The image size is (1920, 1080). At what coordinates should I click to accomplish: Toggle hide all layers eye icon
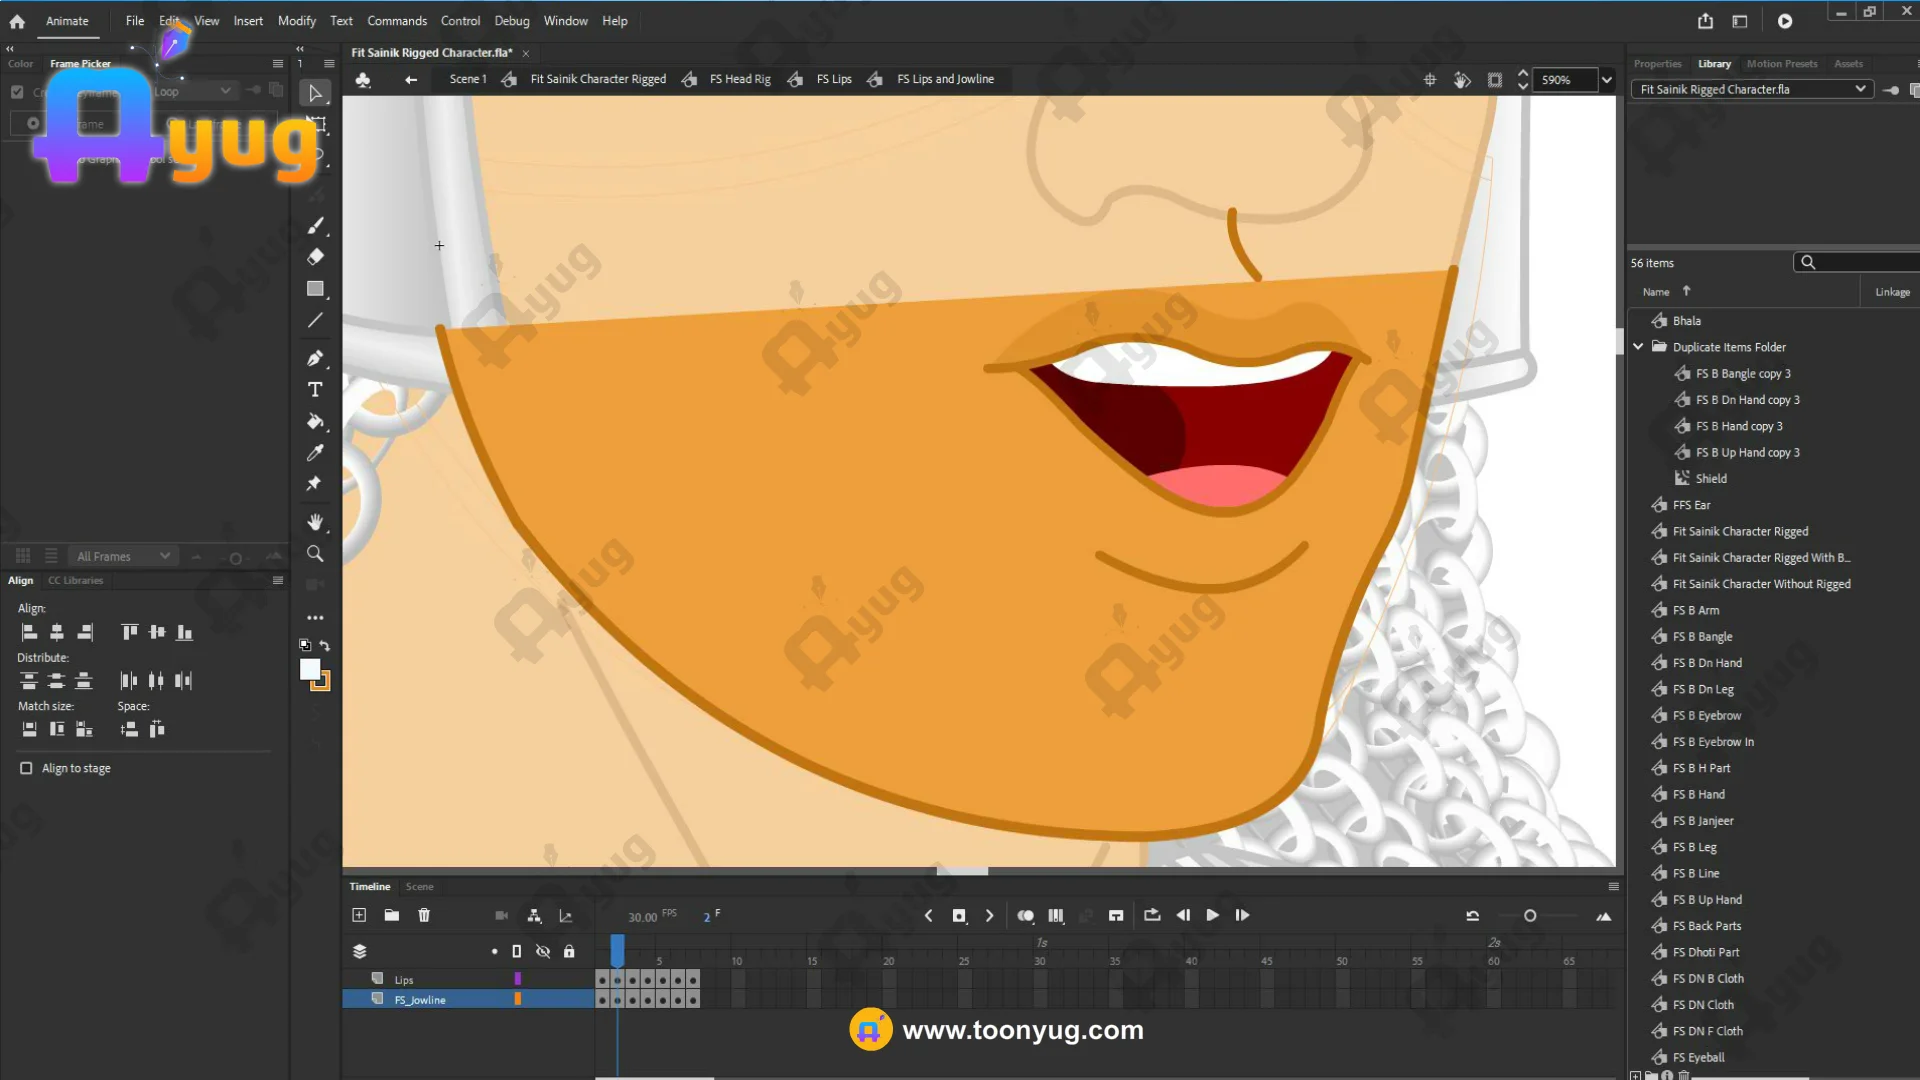click(x=543, y=951)
